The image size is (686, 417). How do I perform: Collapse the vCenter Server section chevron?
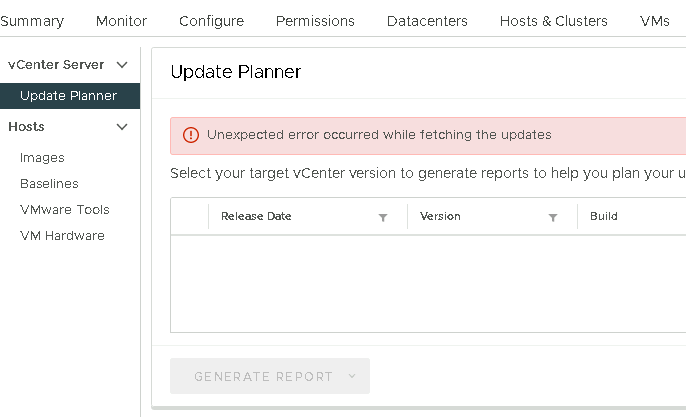[123, 65]
